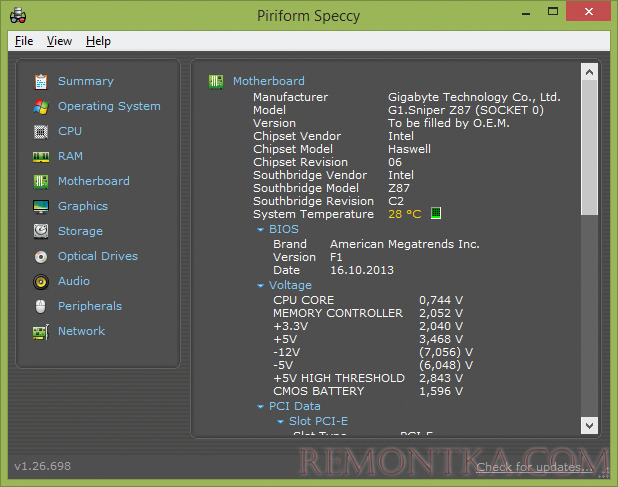Viewport: 618px width, 487px height.
Task: Go to Operating System section
Action: (x=109, y=106)
